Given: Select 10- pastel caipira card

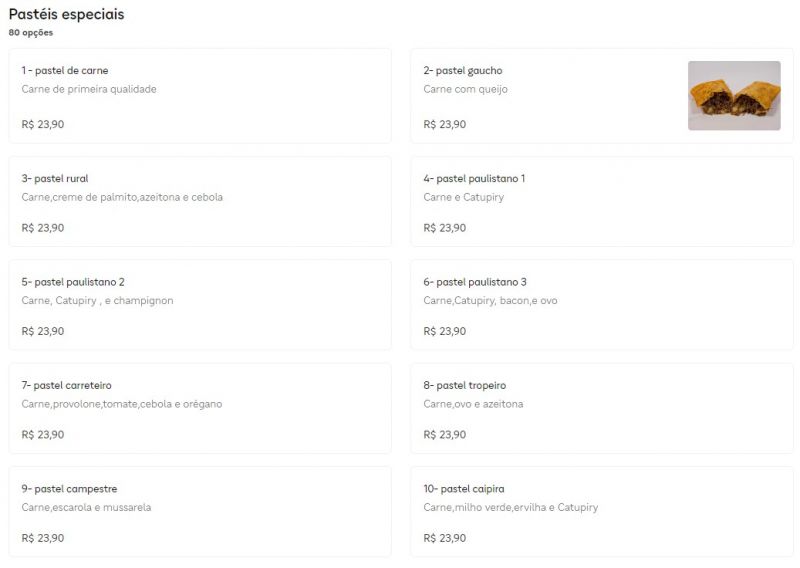Looking at the screenshot, I should point(602,512).
